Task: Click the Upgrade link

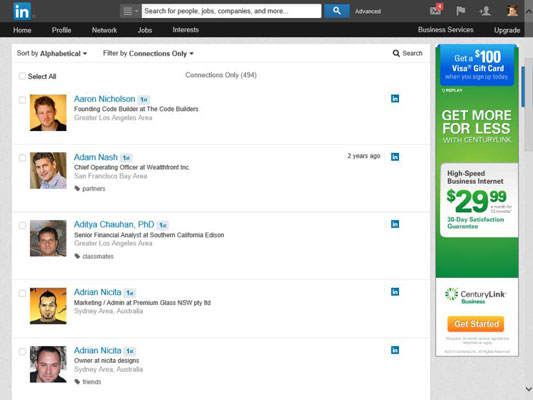Action: click(x=507, y=30)
